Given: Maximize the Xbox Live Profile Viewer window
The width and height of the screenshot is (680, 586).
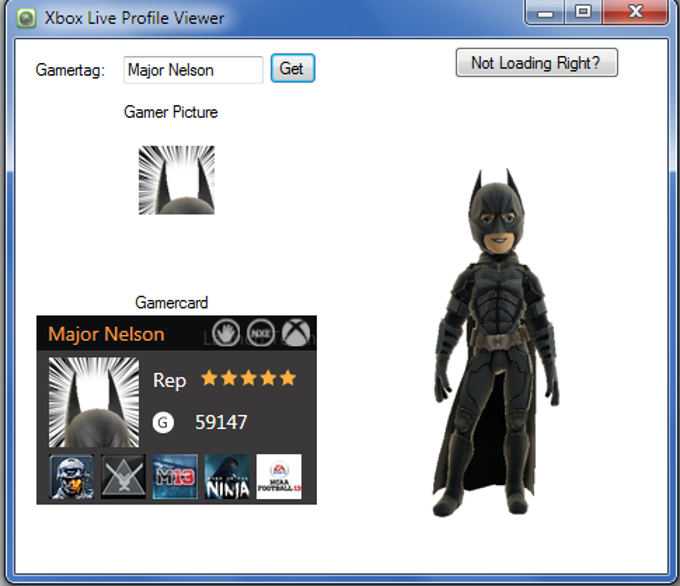Looking at the screenshot, I should tap(583, 12).
